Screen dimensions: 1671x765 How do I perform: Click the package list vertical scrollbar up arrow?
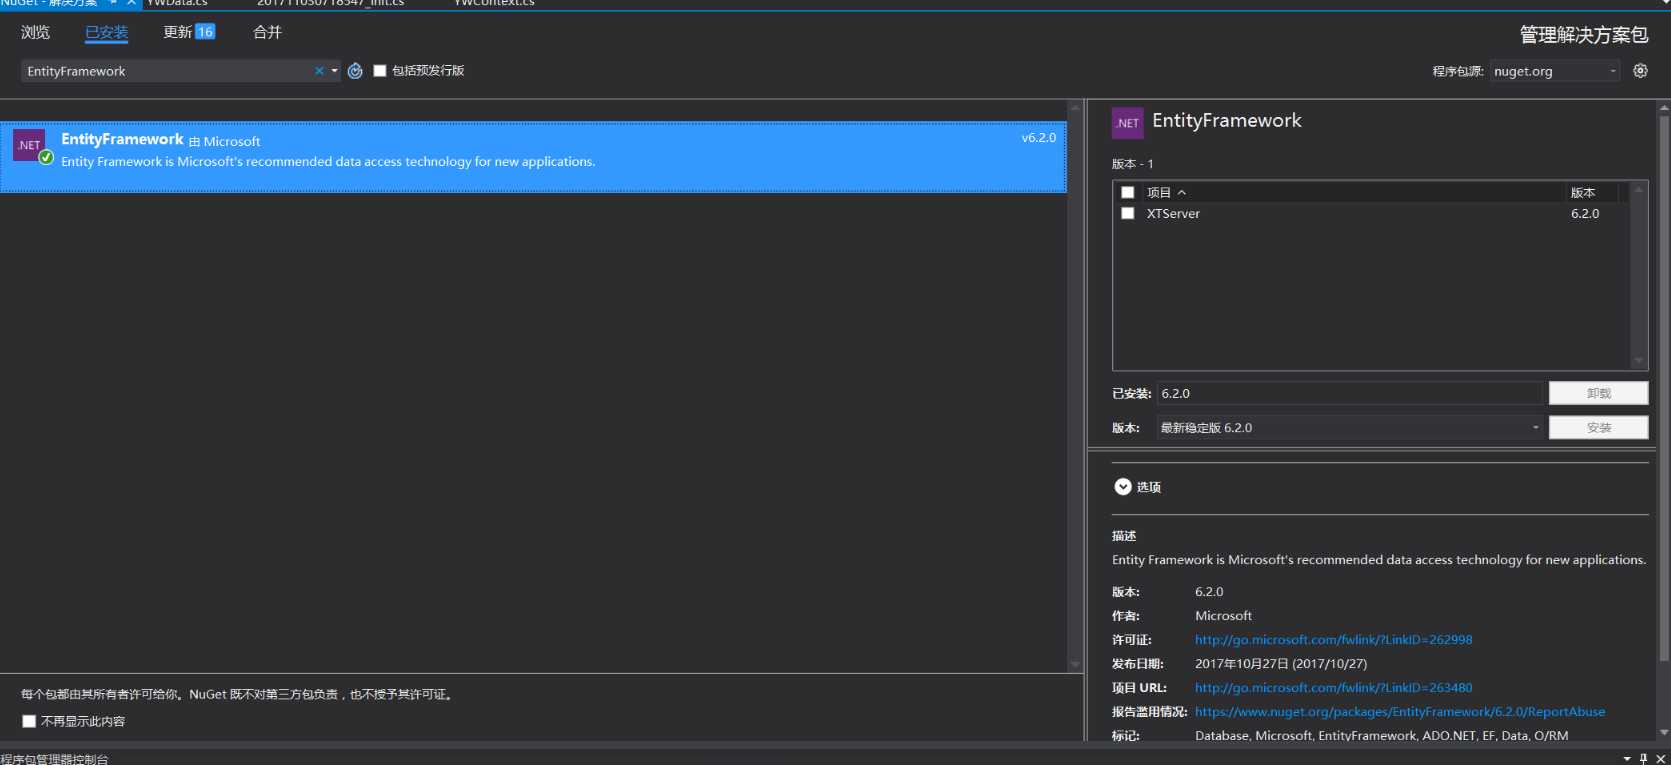(1075, 107)
